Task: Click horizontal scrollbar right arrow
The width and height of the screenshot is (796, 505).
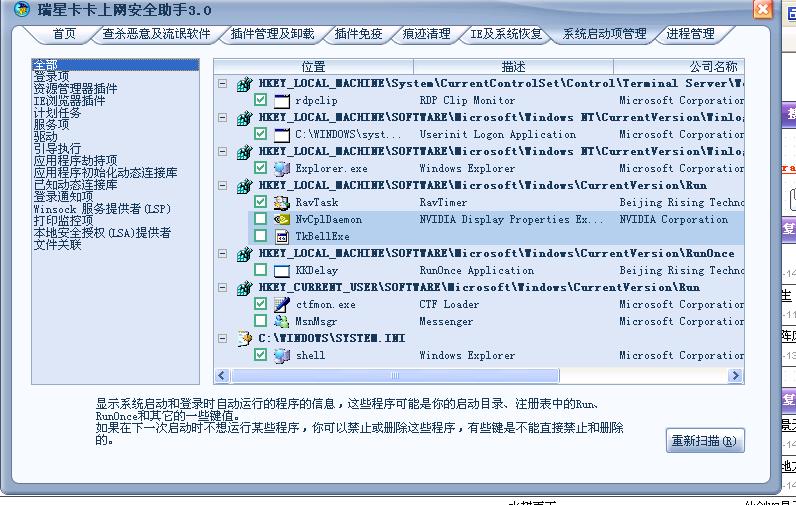Action: tap(735, 376)
